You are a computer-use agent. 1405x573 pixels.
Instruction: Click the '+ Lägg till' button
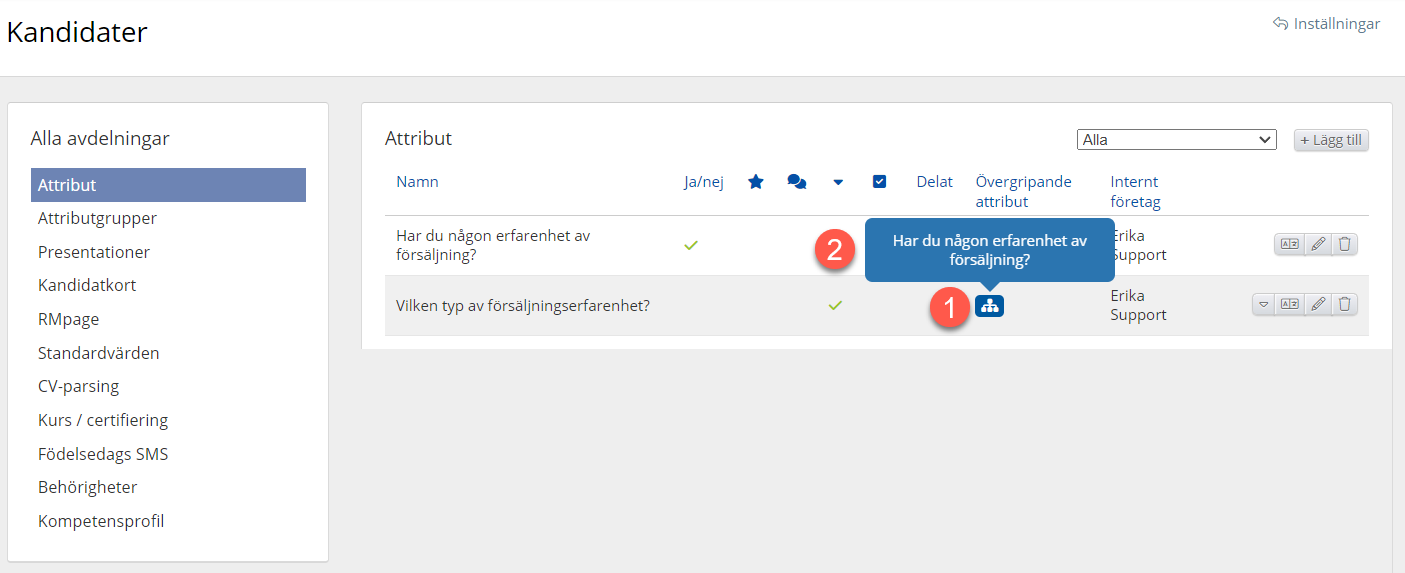[1331, 140]
